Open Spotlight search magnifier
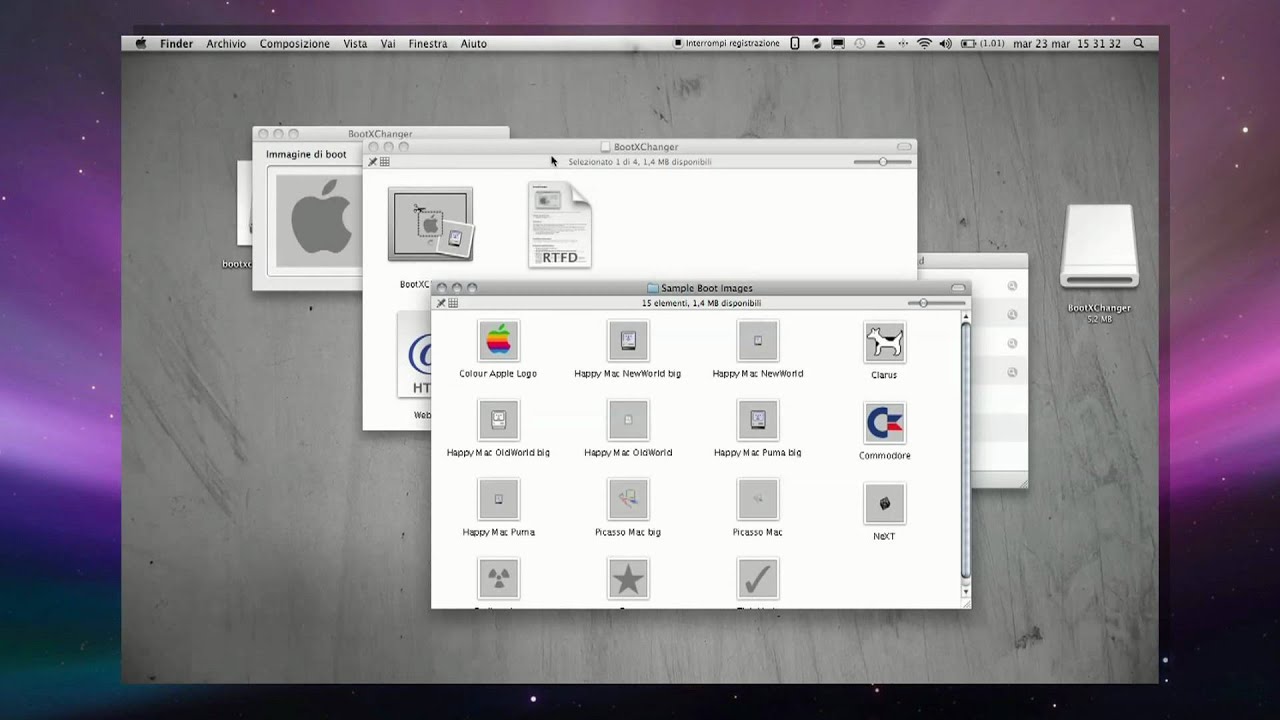 tap(1139, 44)
